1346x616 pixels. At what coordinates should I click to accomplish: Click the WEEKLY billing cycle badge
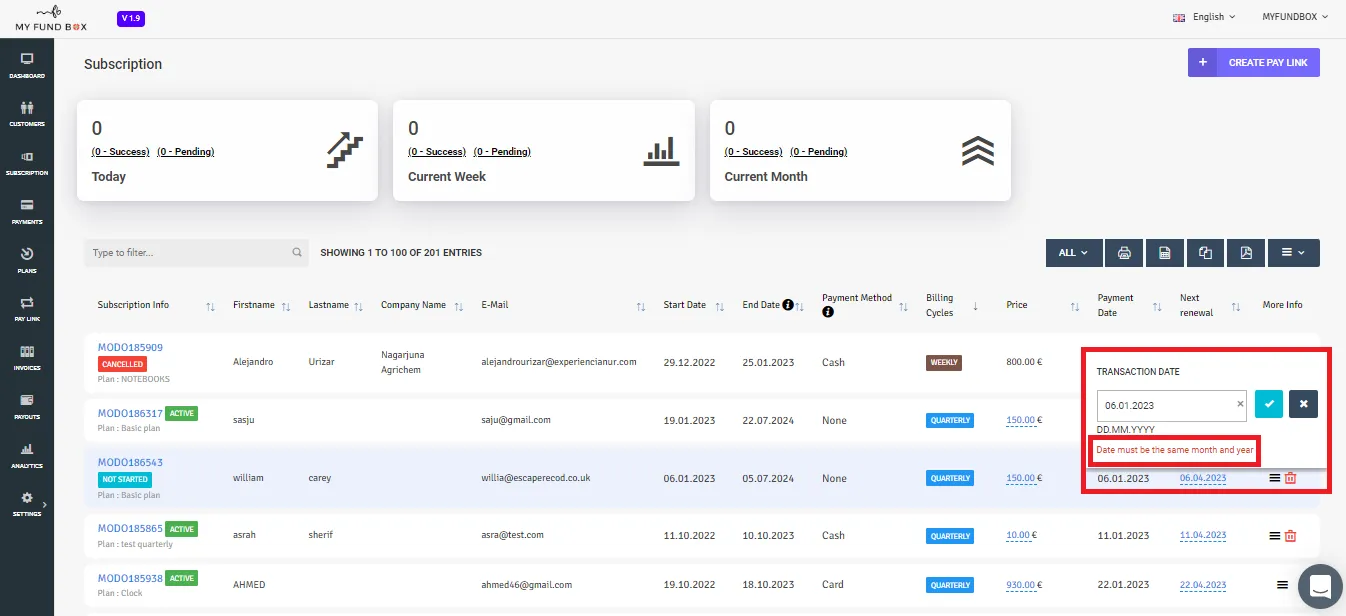click(x=944, y=362)
